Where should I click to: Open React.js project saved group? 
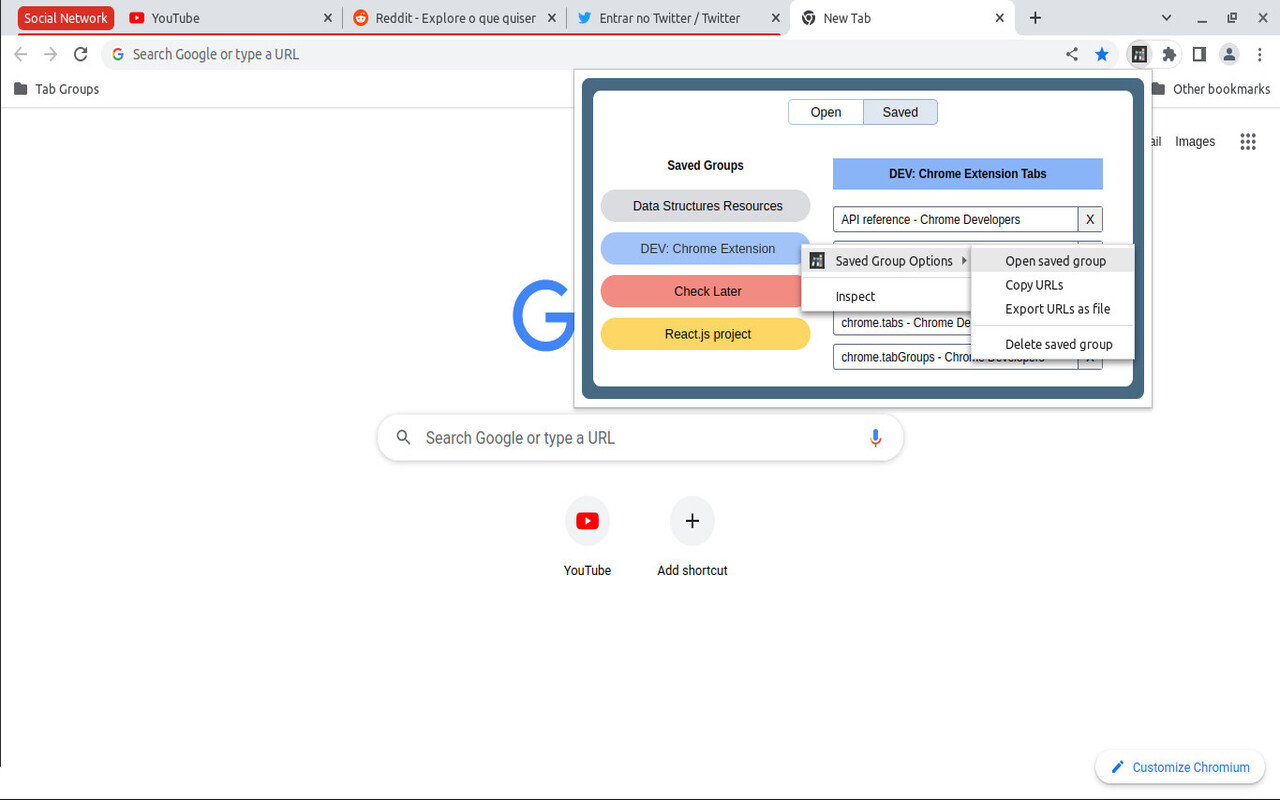pos(706,334)
